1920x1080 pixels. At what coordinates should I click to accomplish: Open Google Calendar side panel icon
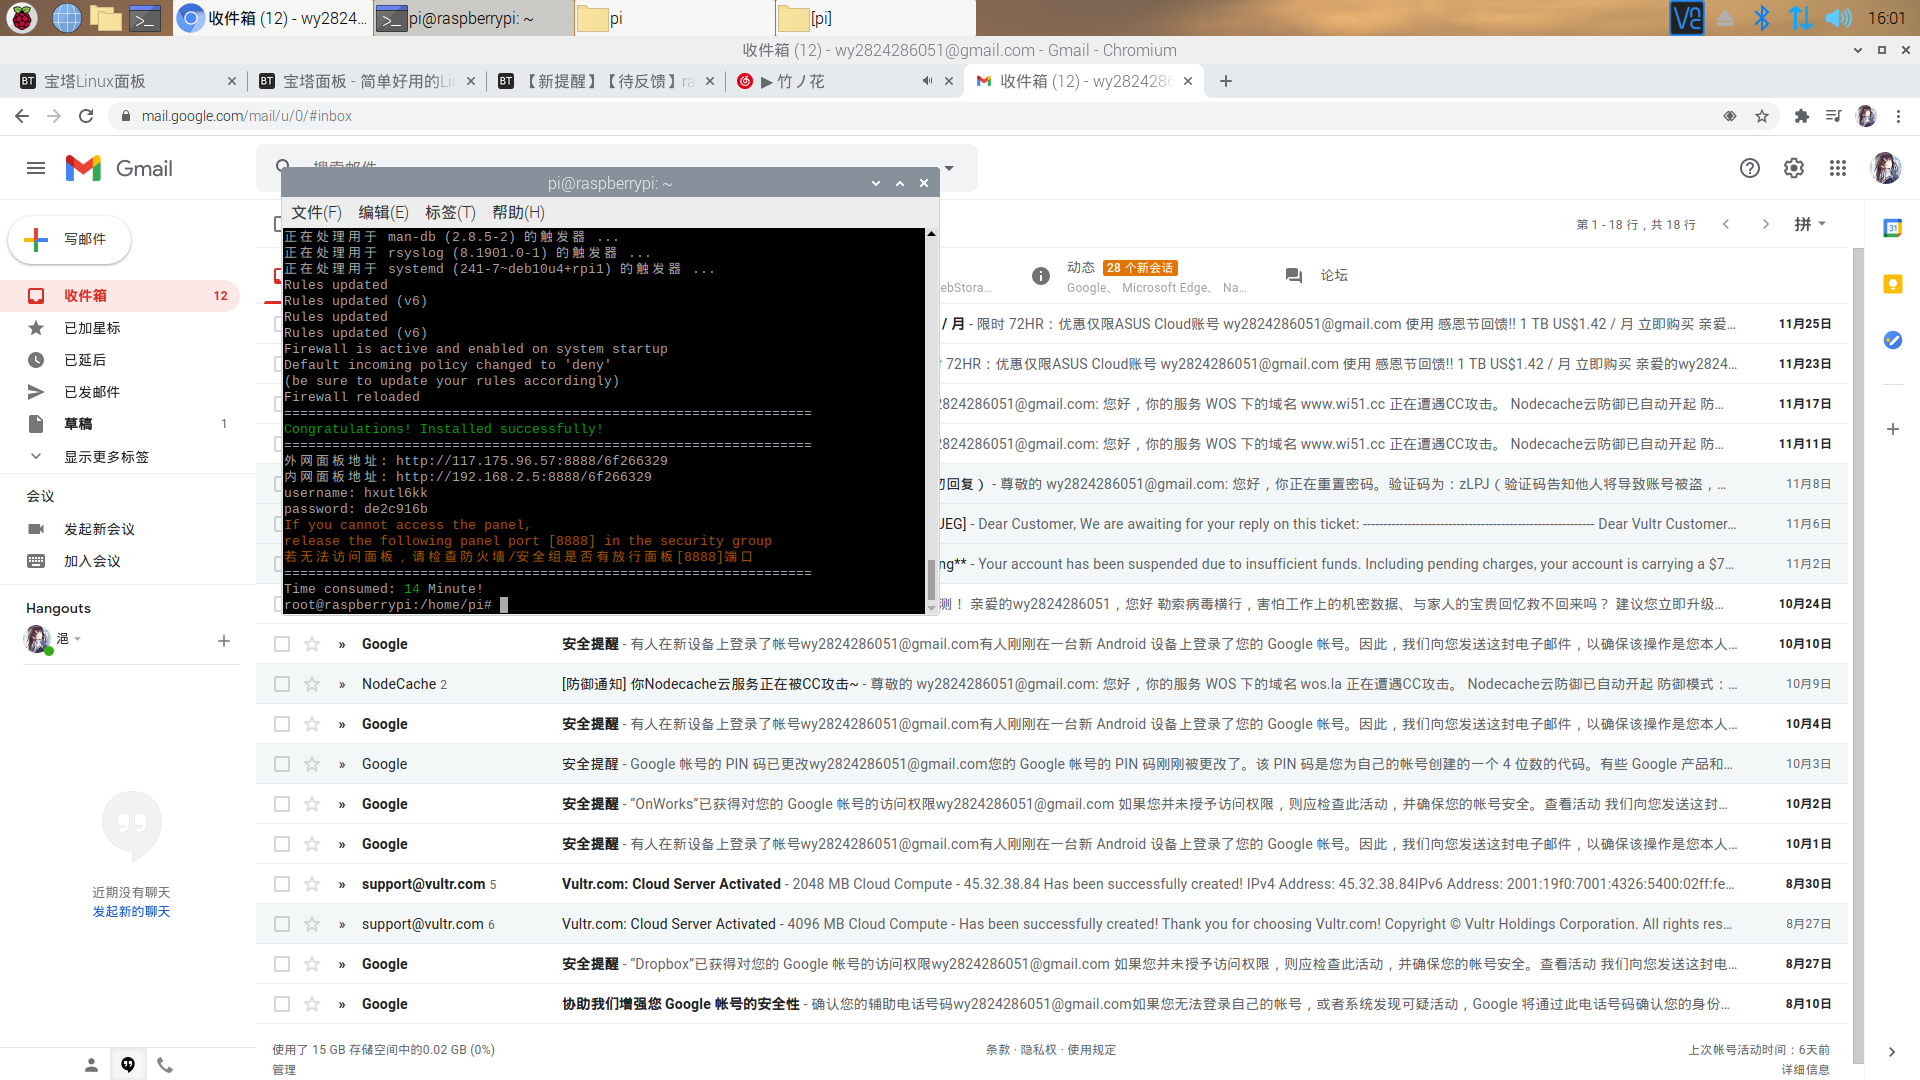1892,228
